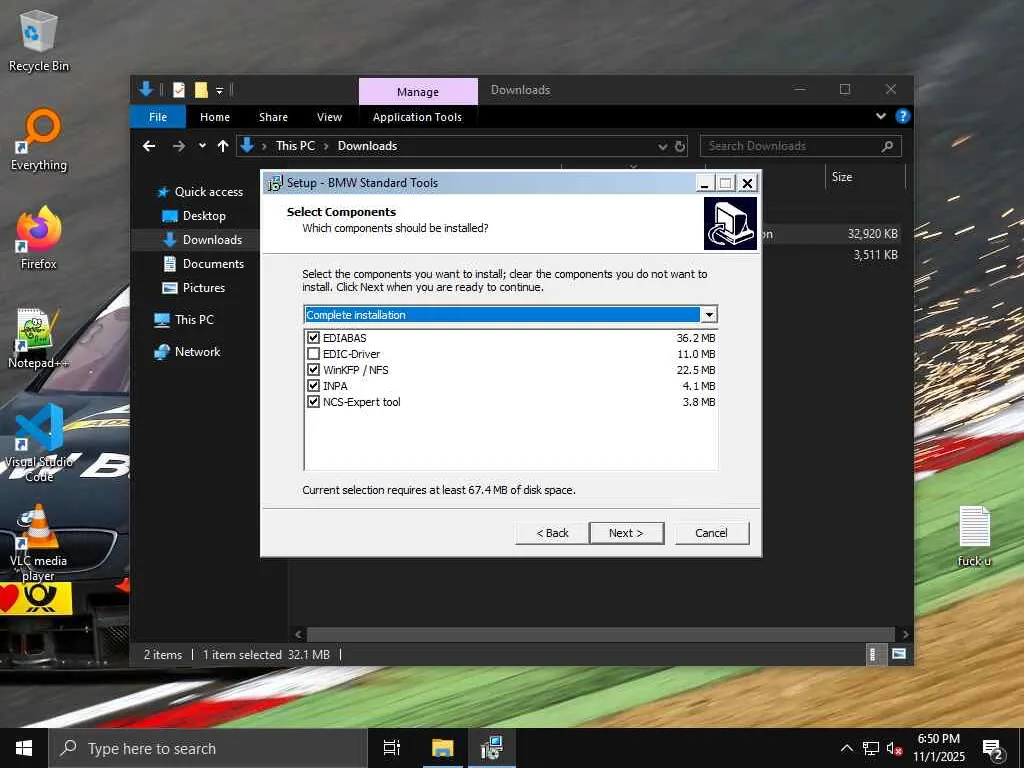Select the Everything desktop shortcut
Screen dimensions: 1024x768
pyautogui.click(x=39, y=141)
